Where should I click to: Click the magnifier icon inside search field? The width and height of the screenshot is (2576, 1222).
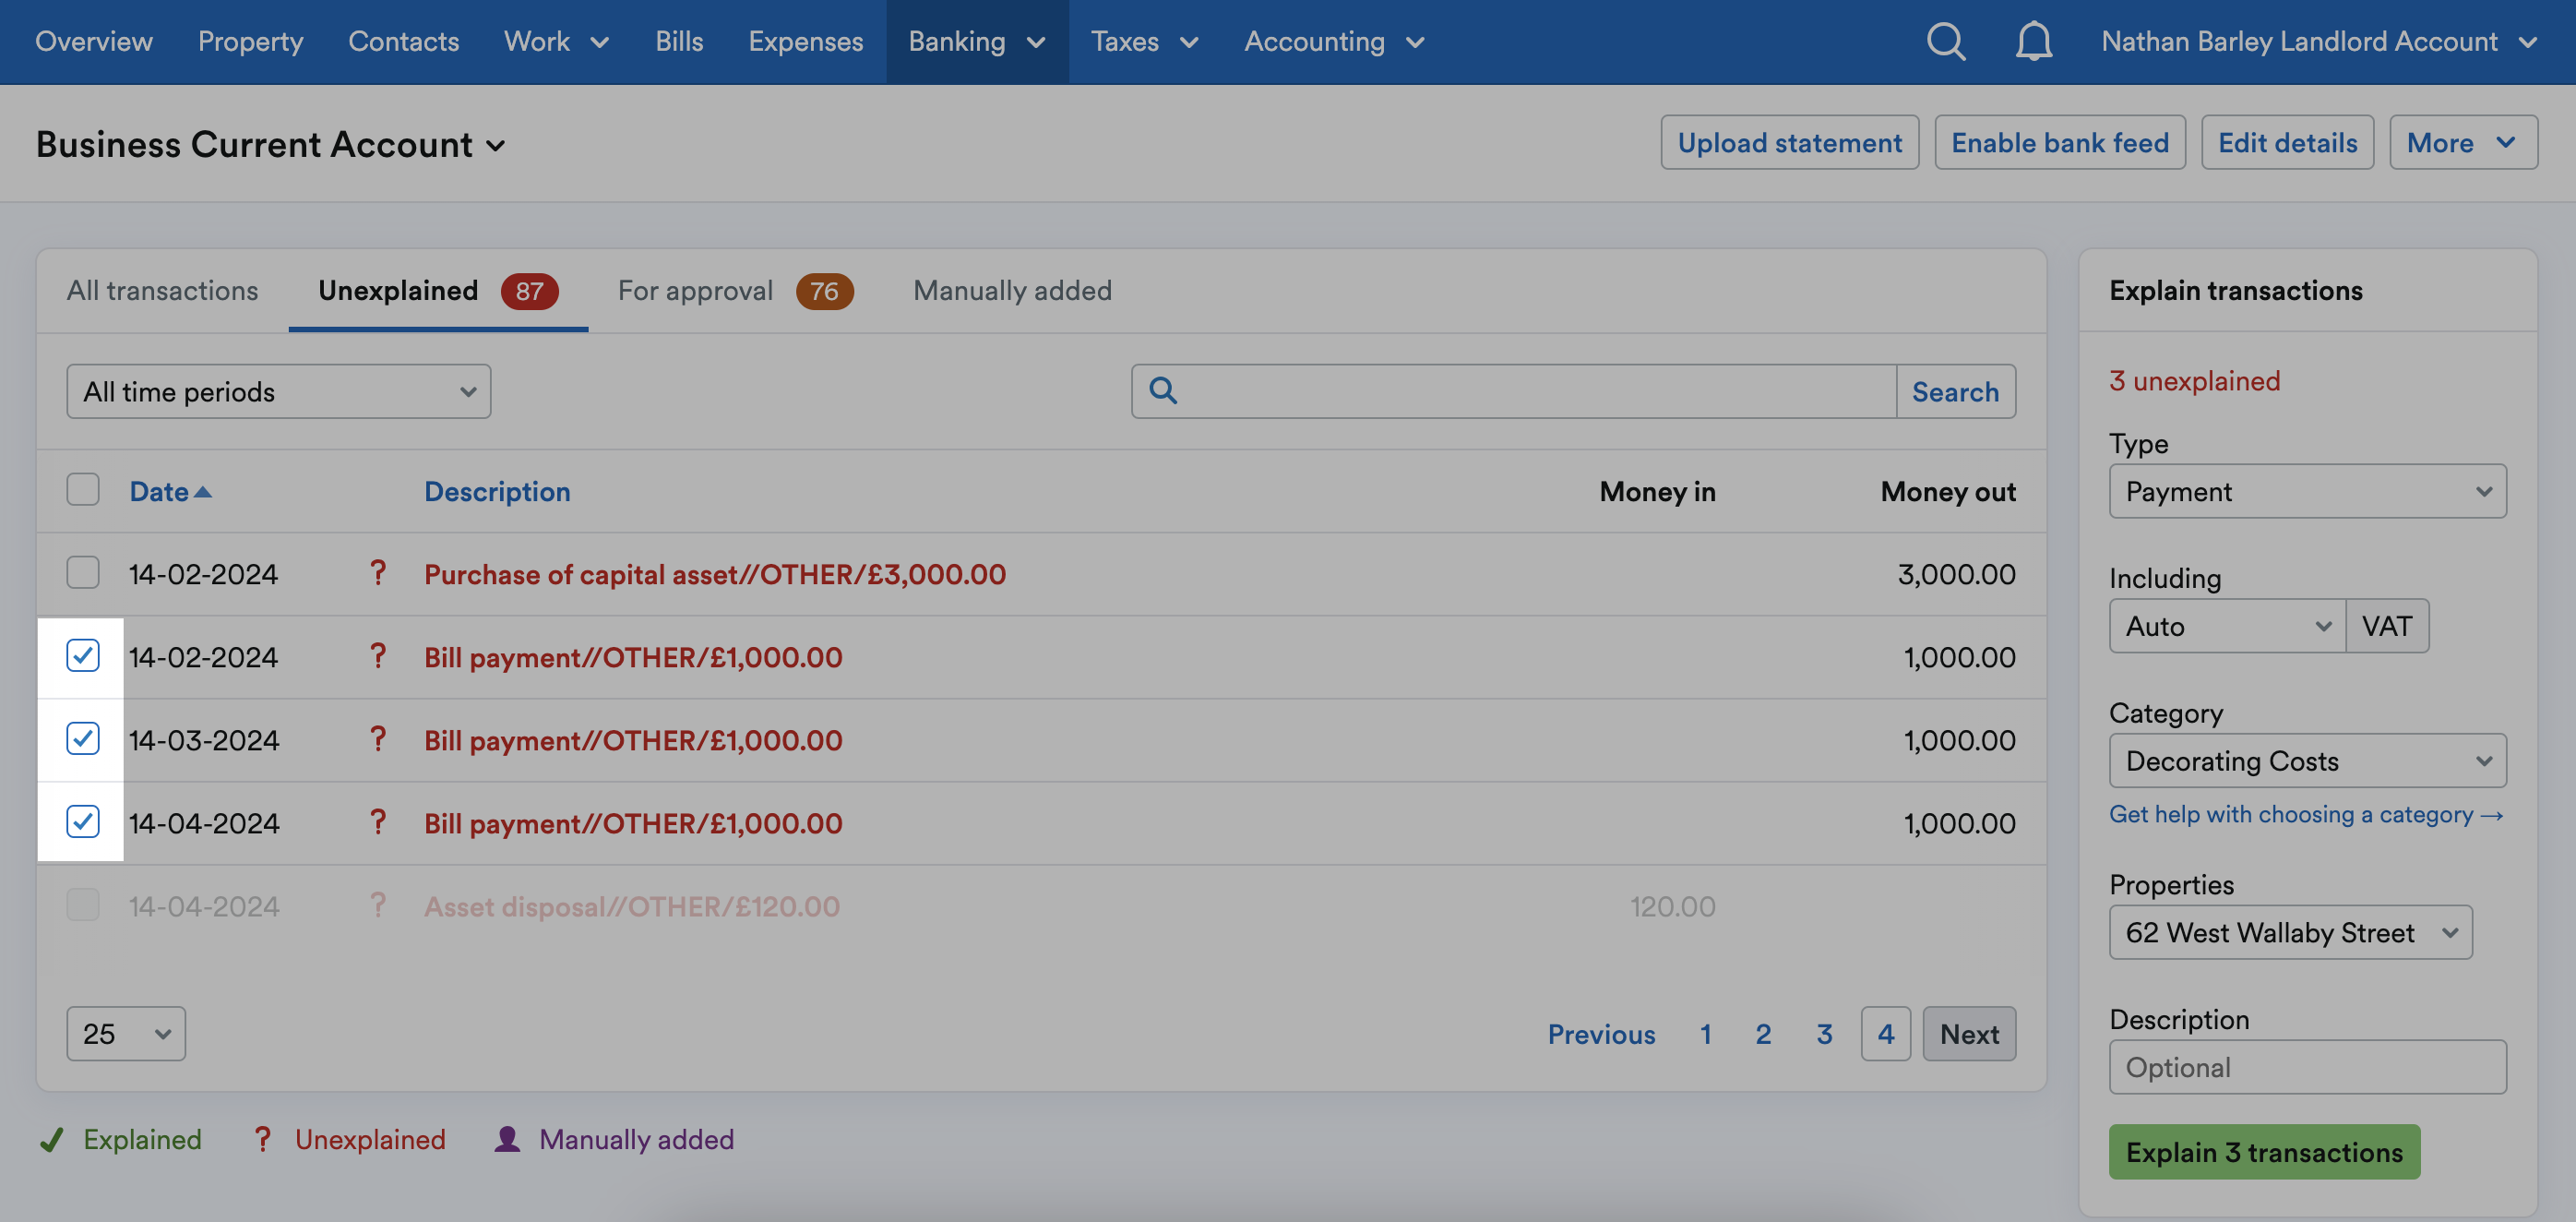click(1163, 391)
